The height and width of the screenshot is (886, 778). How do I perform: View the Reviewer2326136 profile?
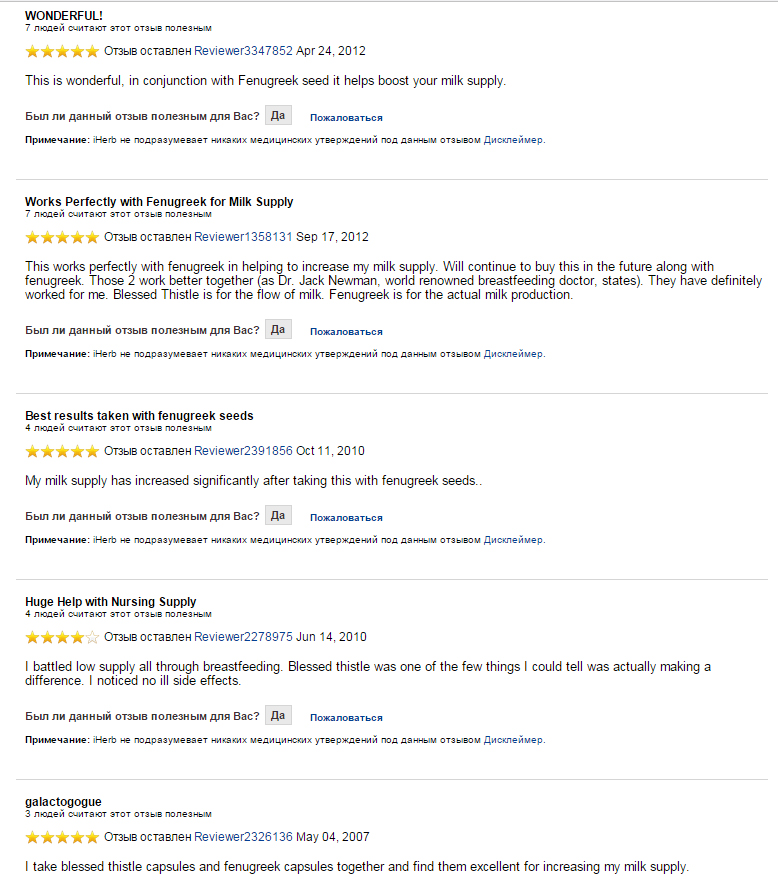point(243,837)
